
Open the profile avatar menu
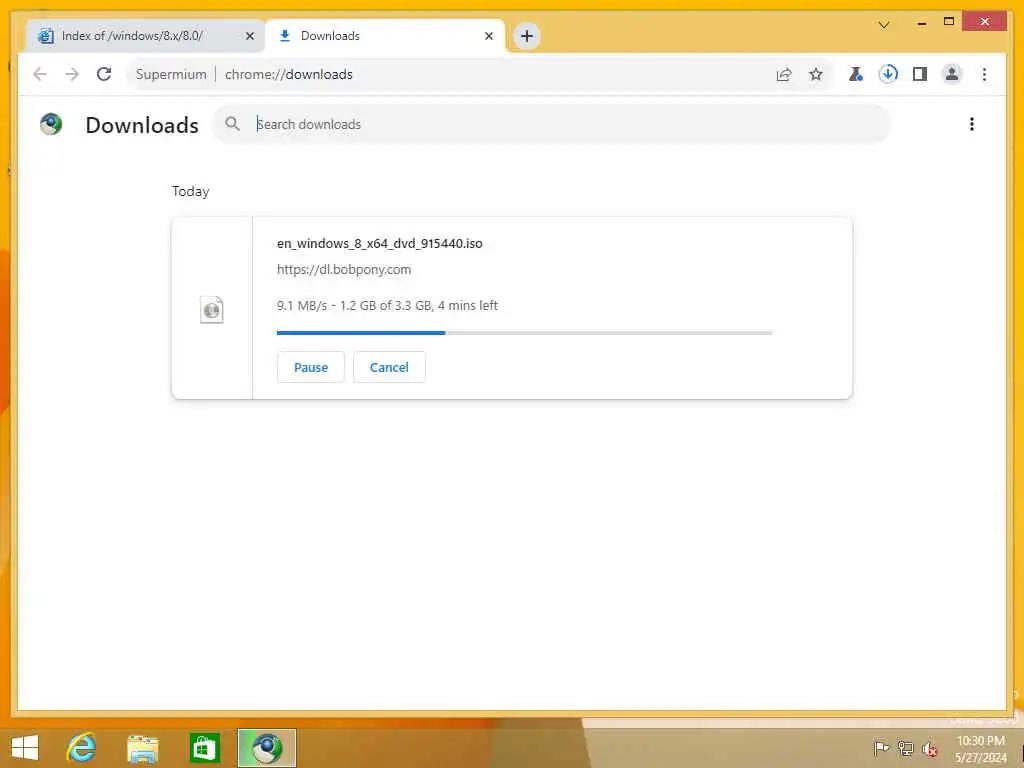(952, 74)
